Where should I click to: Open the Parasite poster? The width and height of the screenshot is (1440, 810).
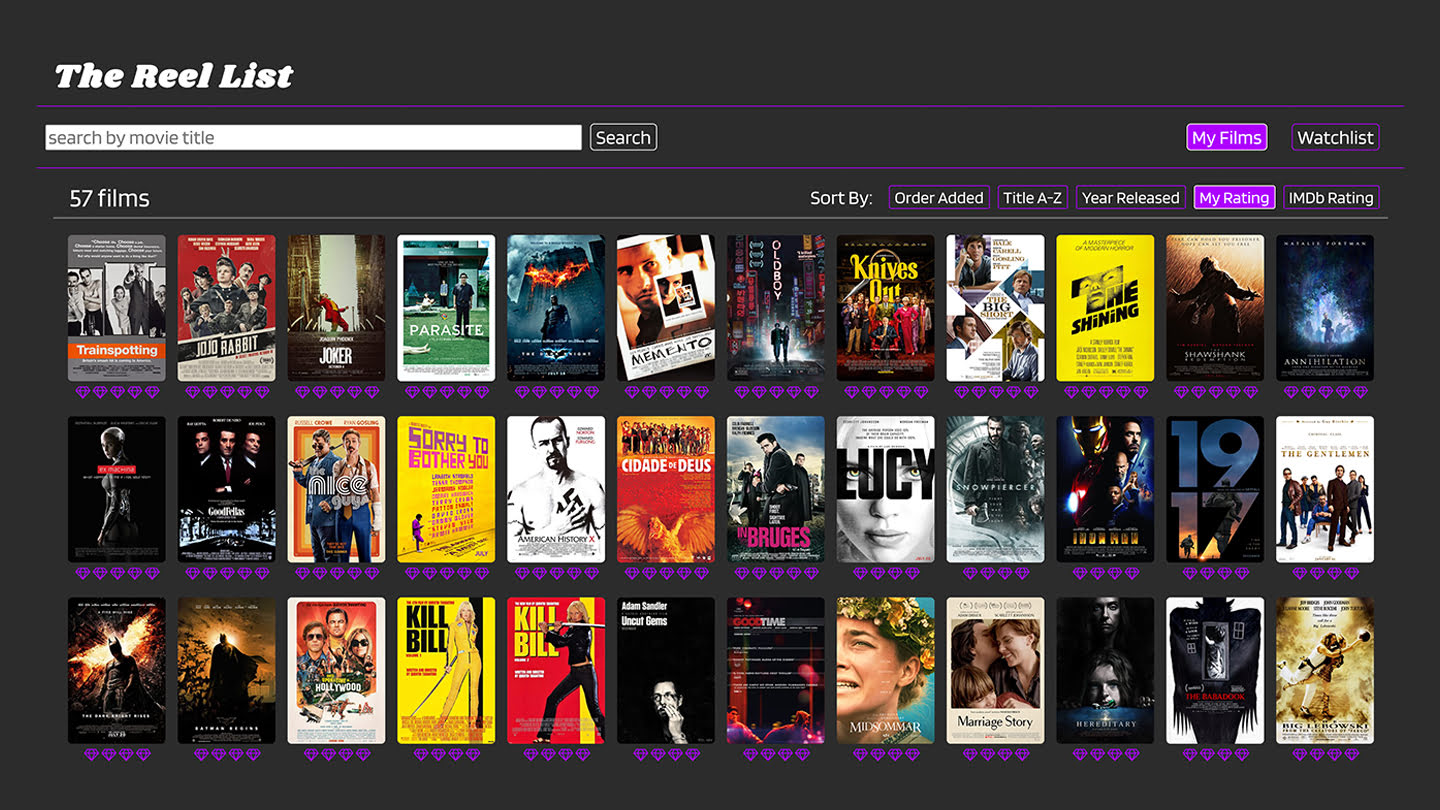click(446, 308)
